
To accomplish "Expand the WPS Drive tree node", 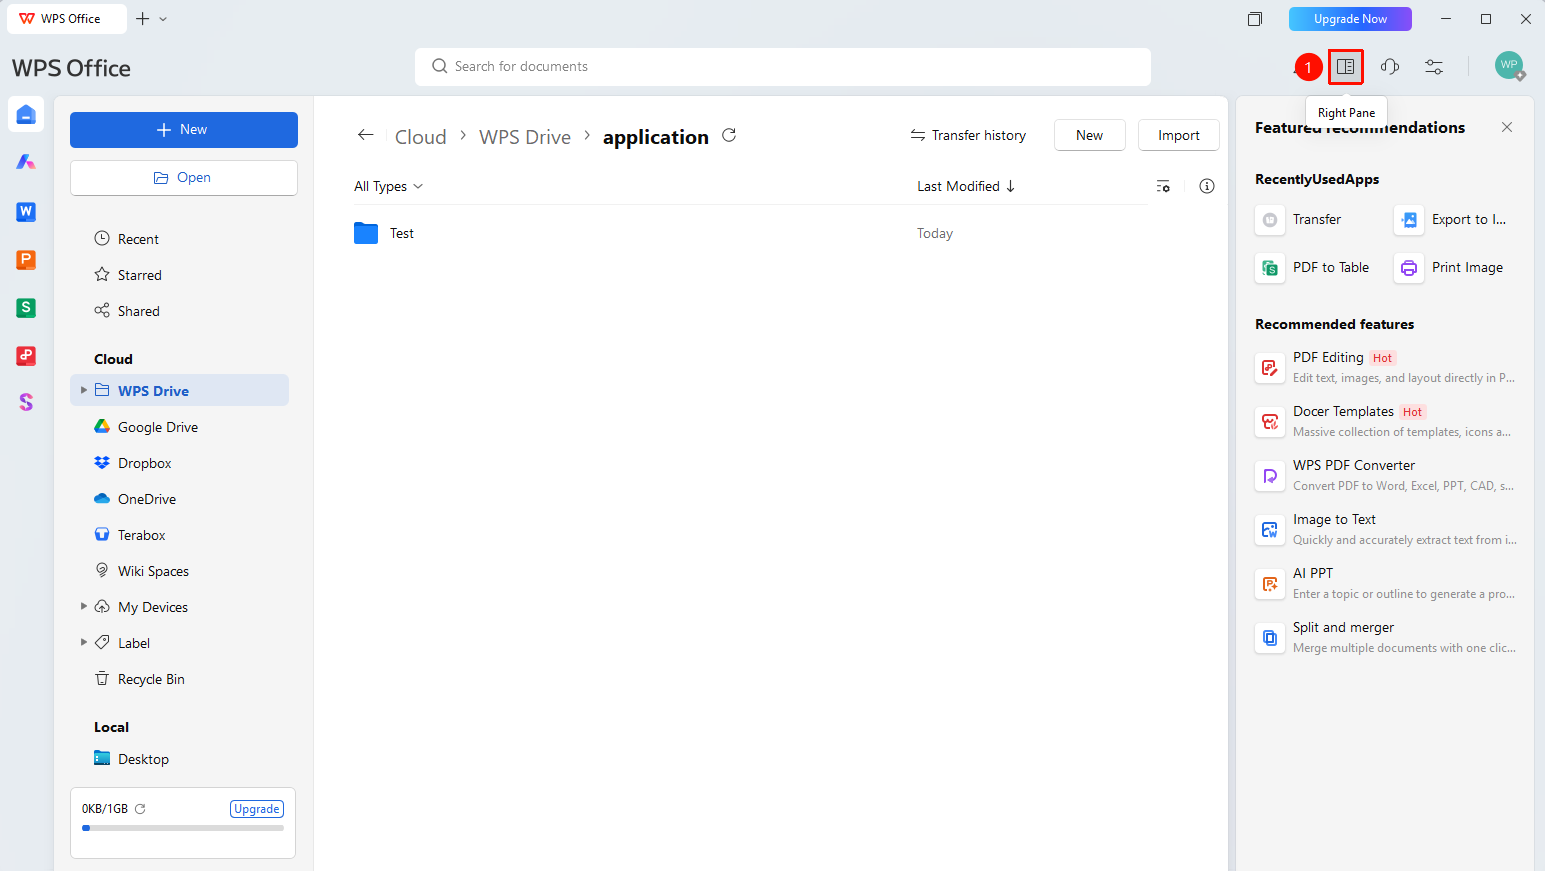I will [x=84, y=390].
